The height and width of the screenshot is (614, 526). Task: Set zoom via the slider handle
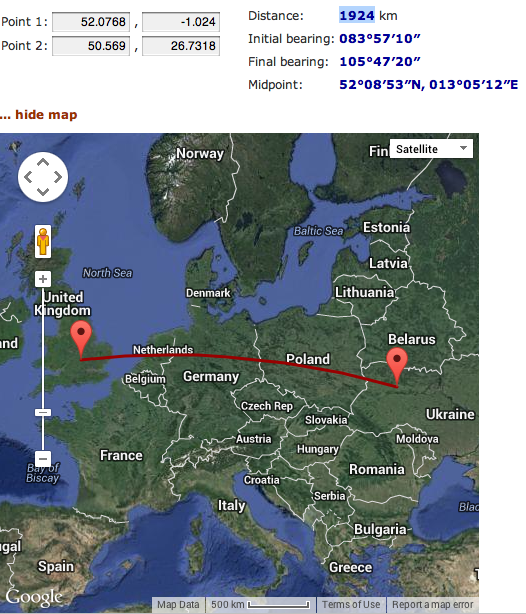tap(43, 412)
